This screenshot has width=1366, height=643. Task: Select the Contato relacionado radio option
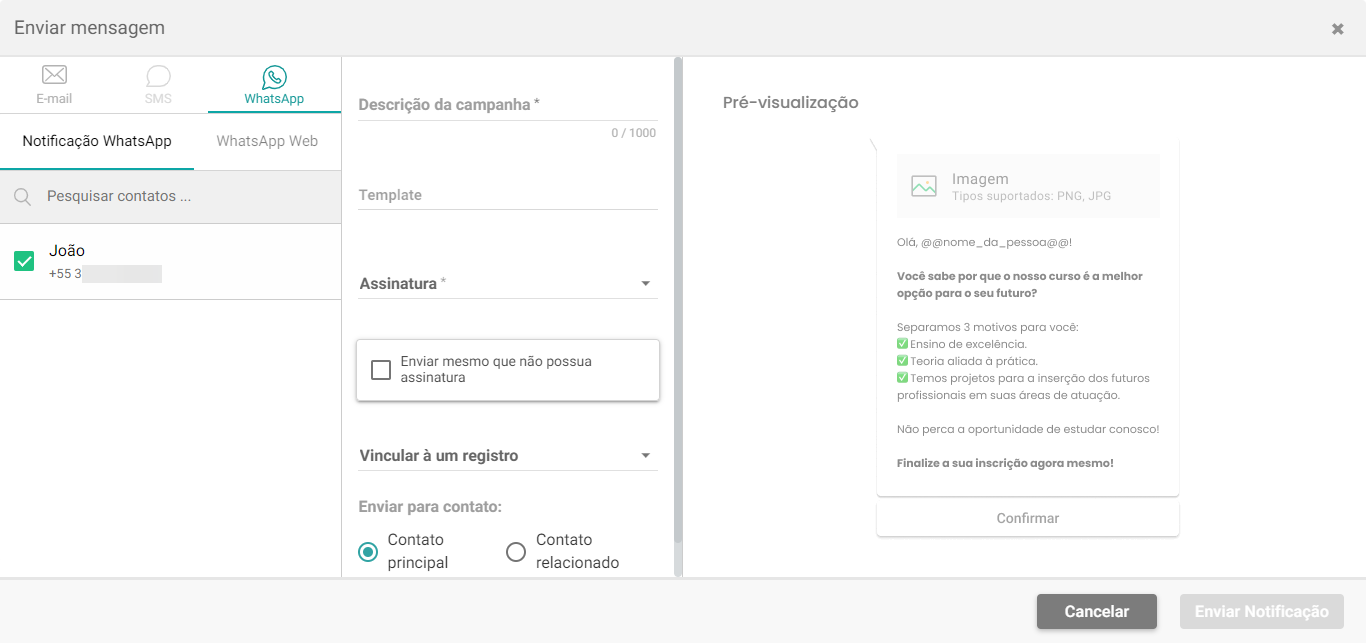click(516, 552)
